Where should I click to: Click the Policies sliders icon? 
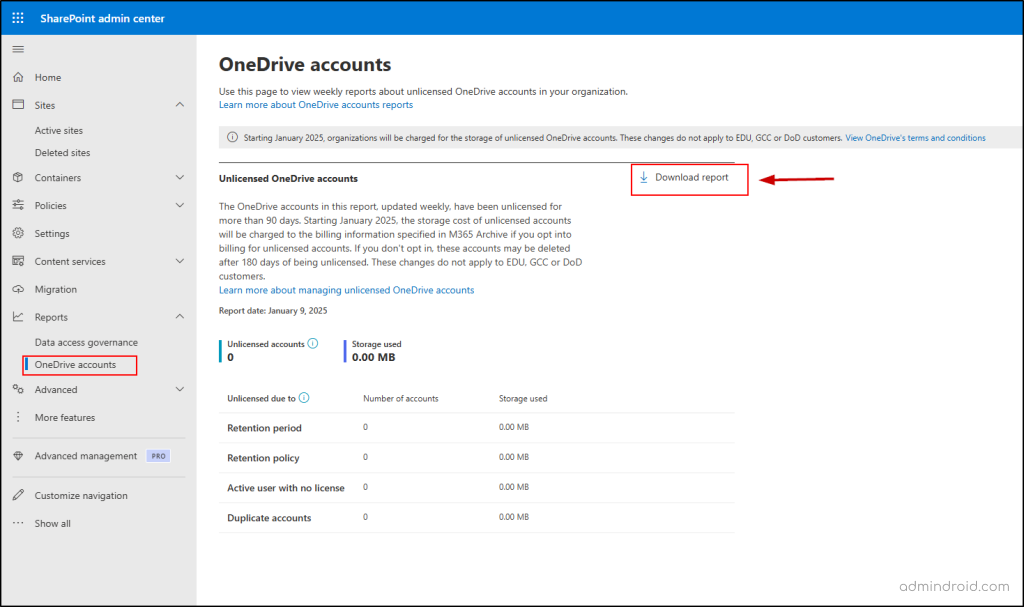[18, 205]
